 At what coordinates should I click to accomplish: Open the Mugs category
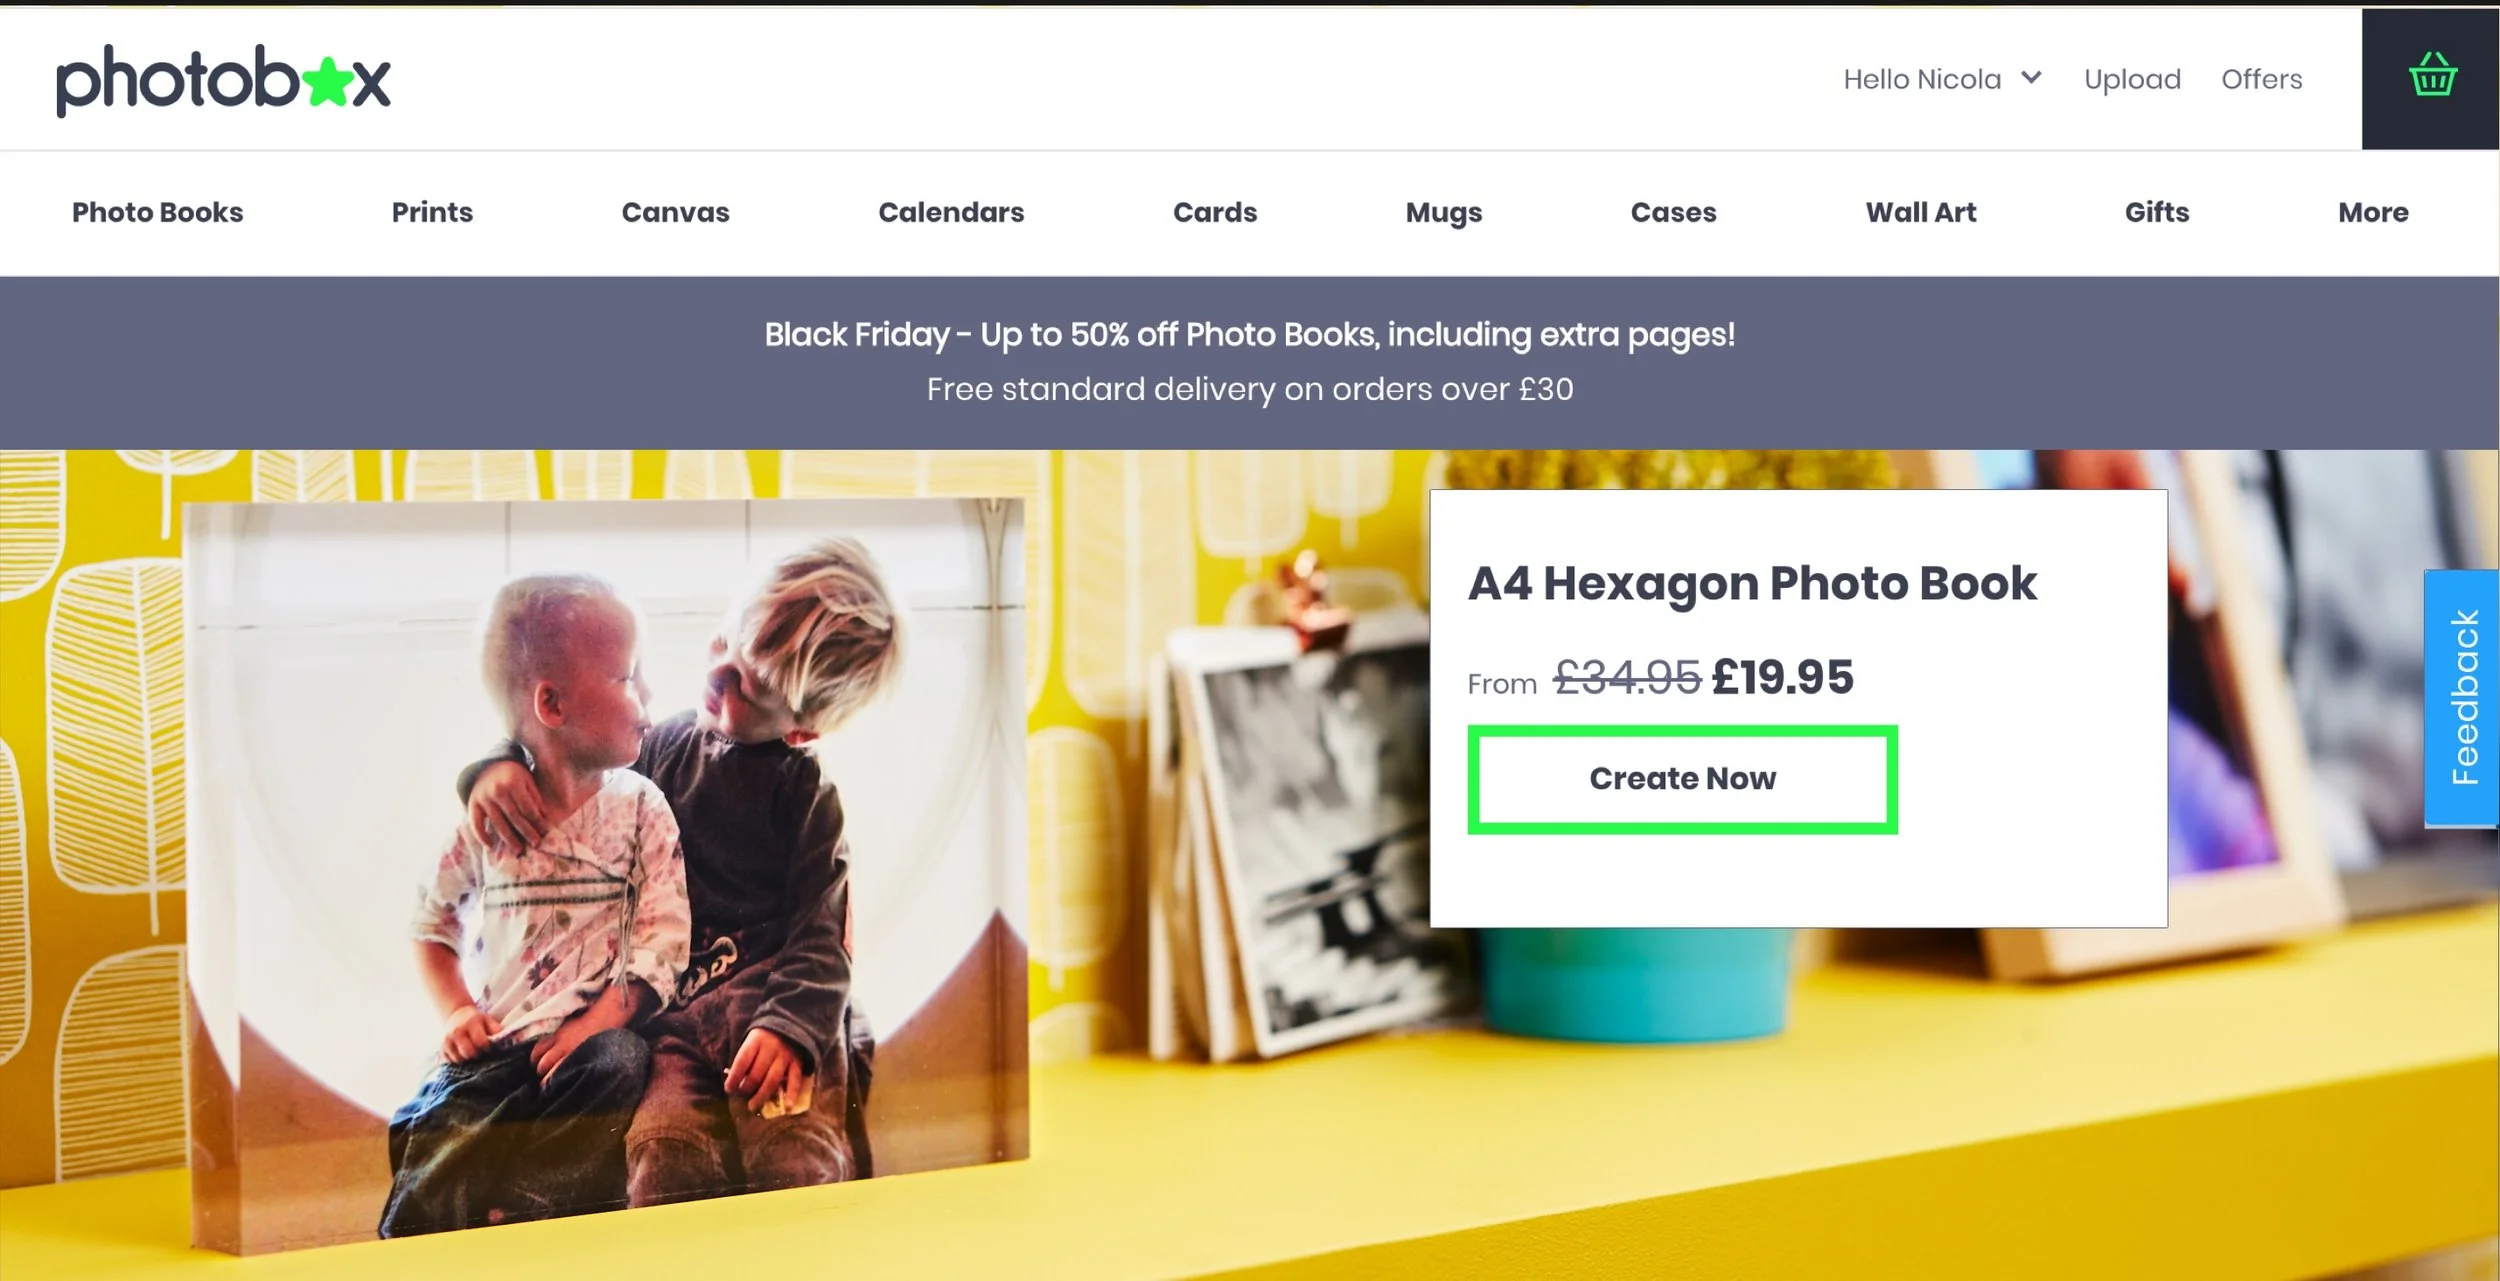pos(1443,212)
